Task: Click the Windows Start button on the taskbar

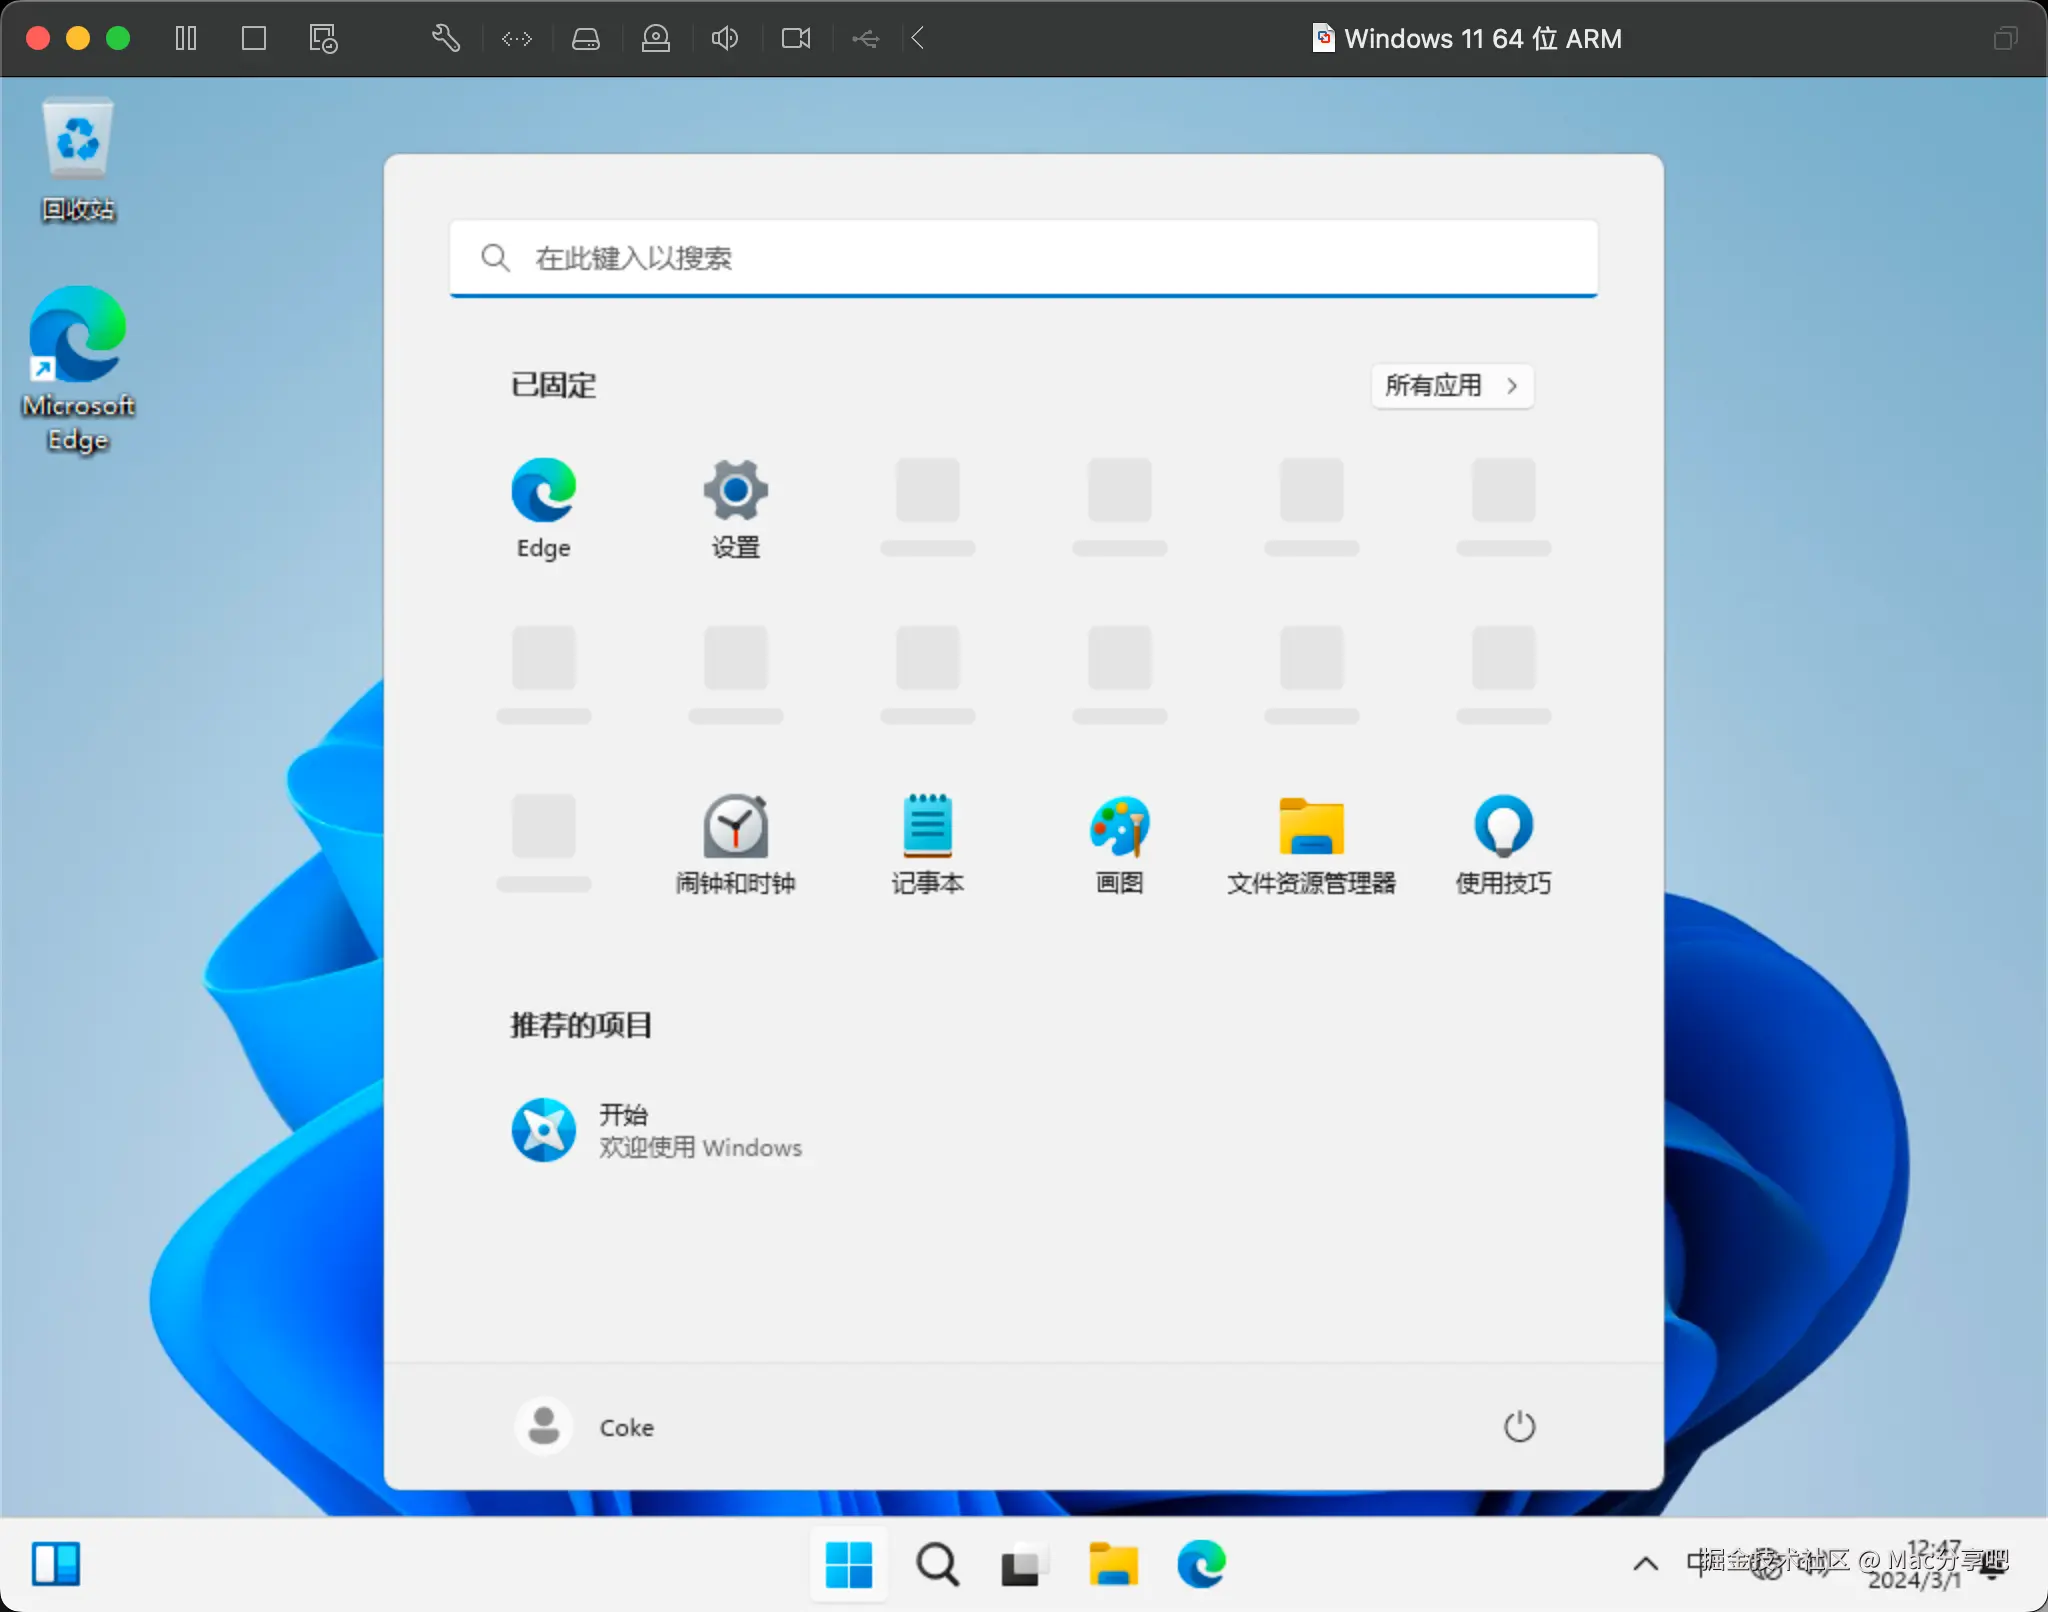Action: [x=849, y=1564]
